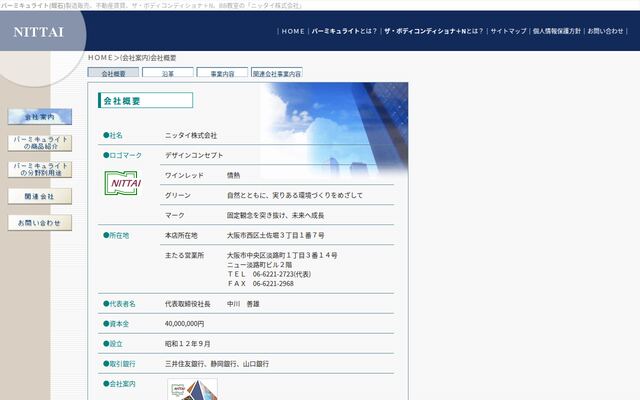Click the address 大阪市中央区淡路町1丁目3番14号
This screenshot has width=640, height=400.
[282, 255]
